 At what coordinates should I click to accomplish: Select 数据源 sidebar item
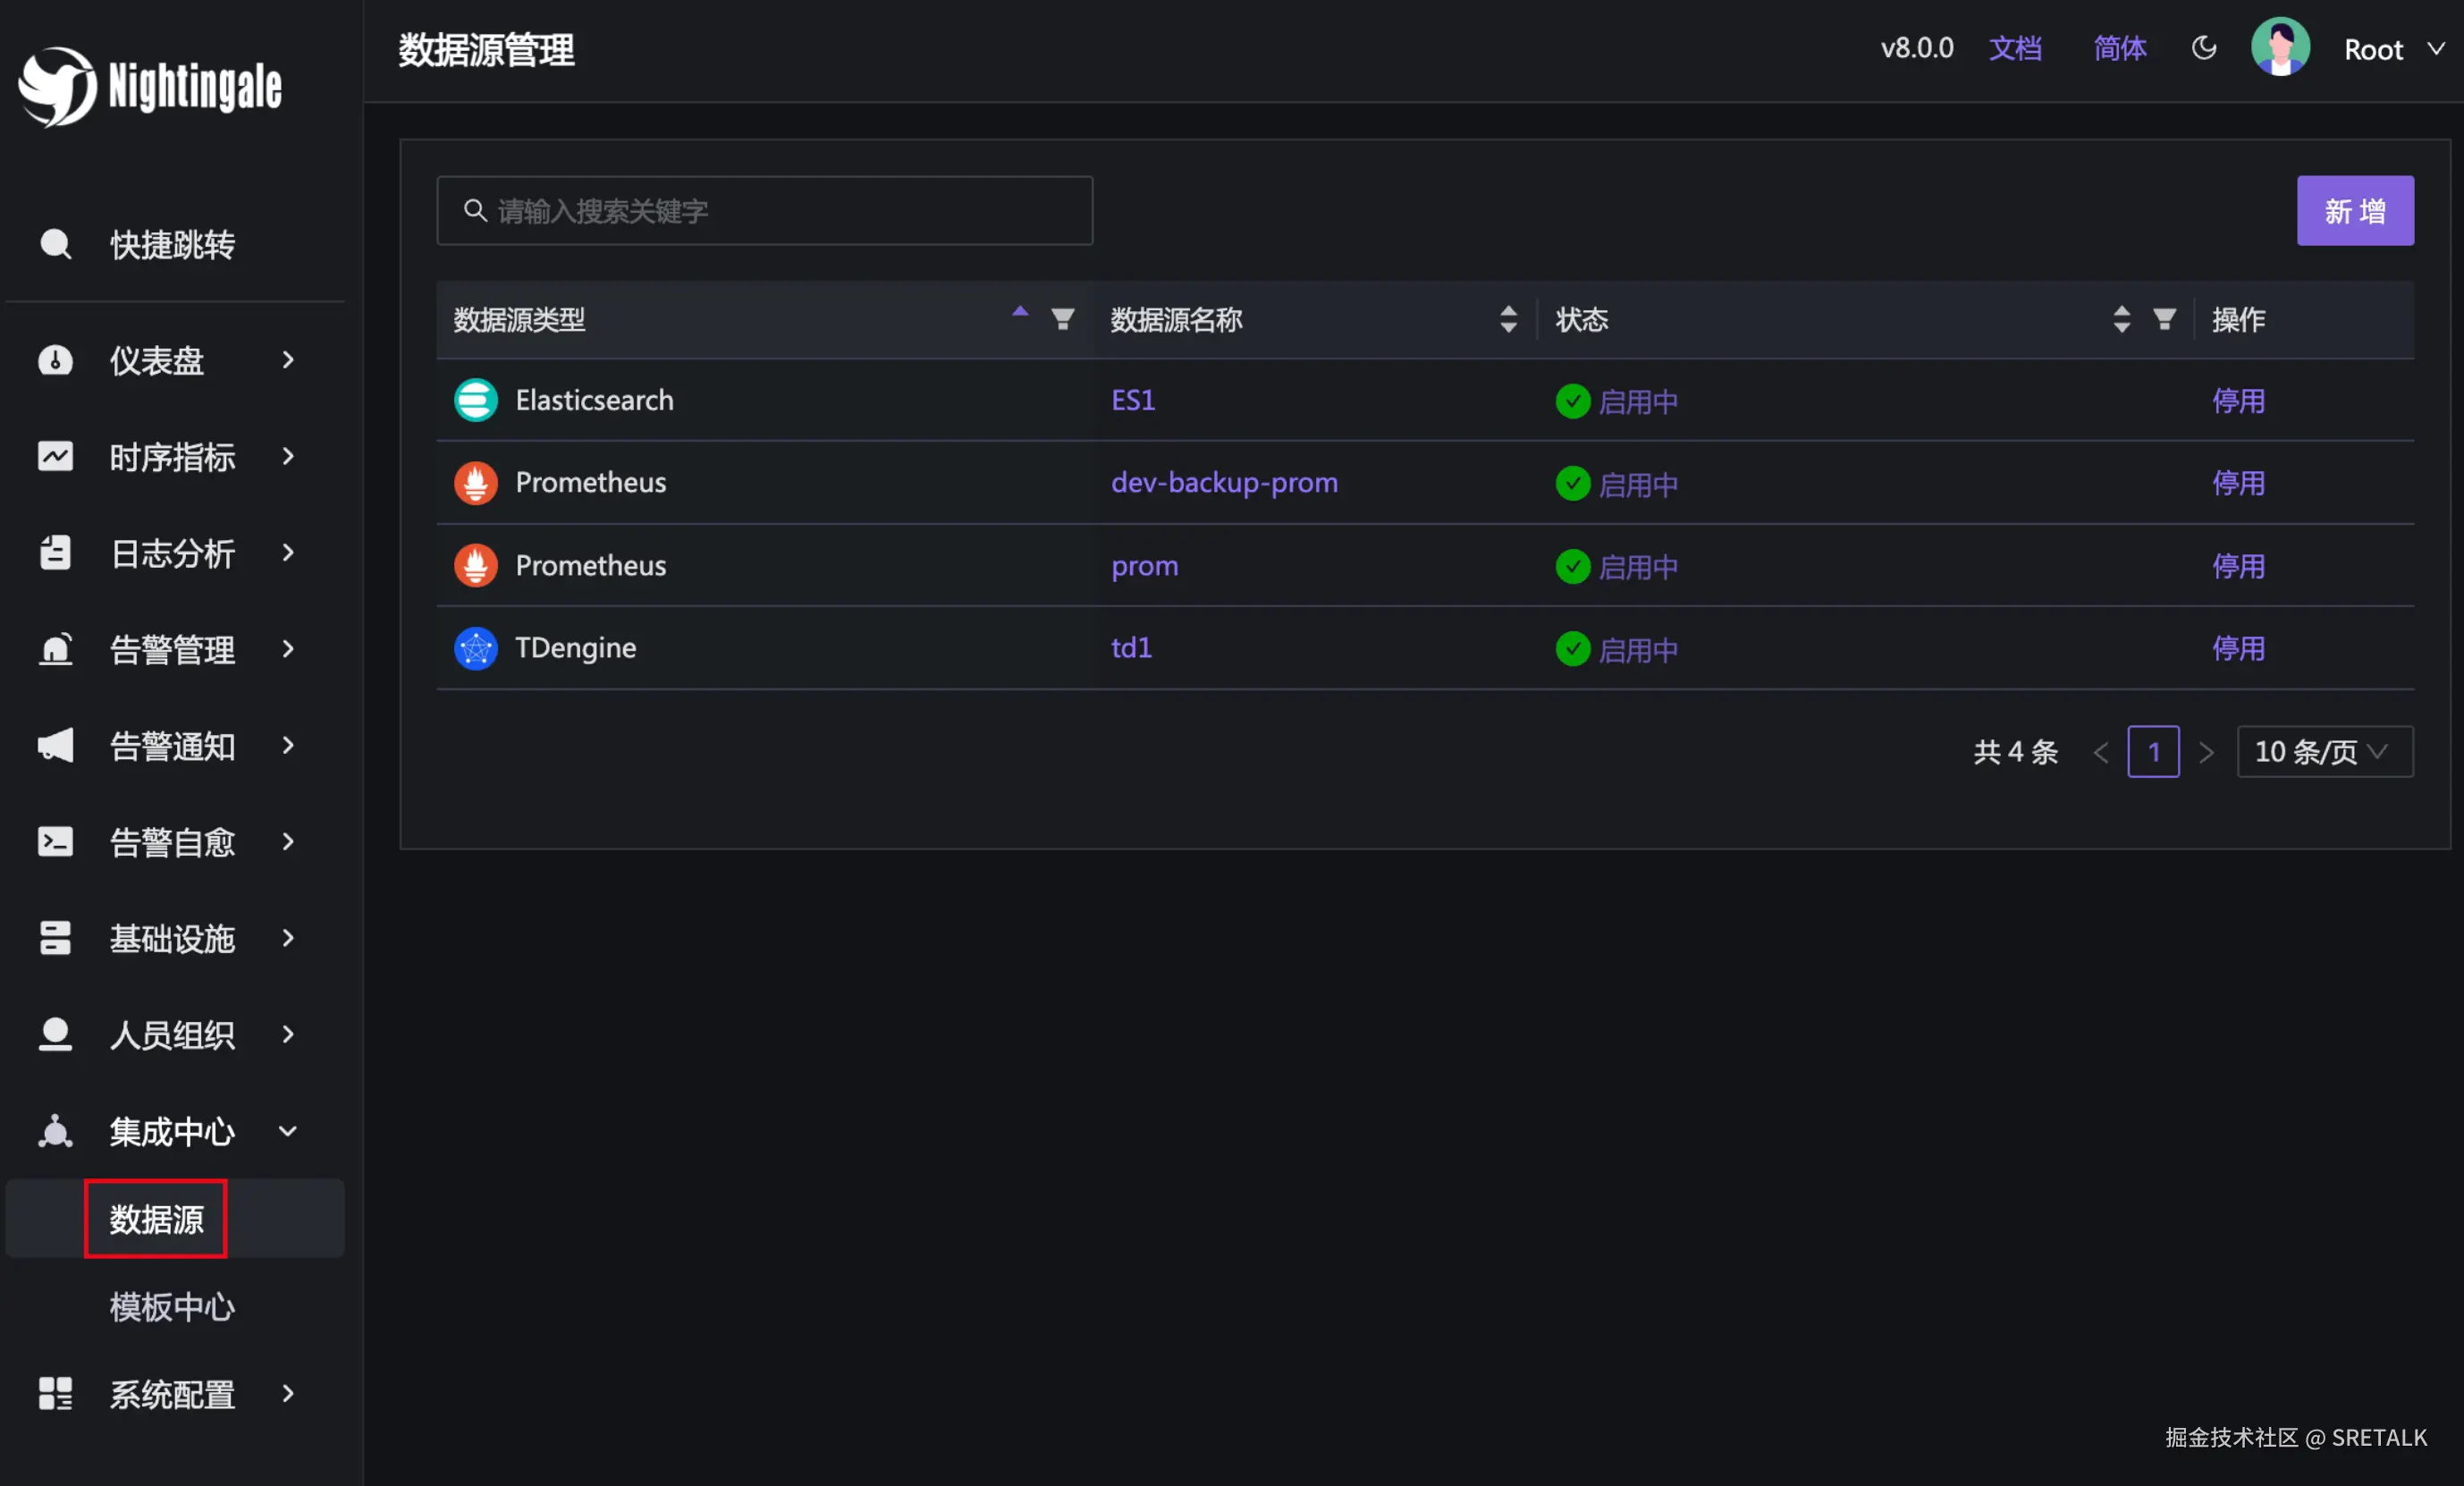coord(156,1218)
